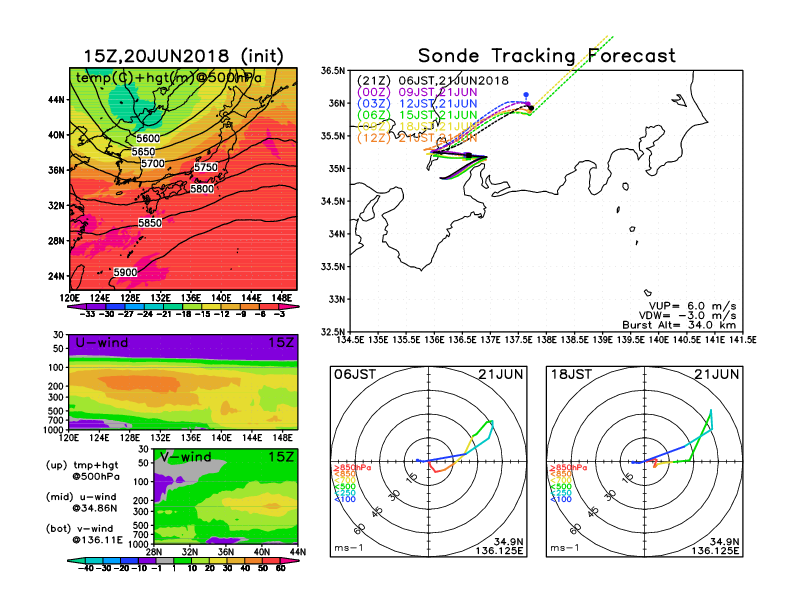The height and width of the screenshot is (612, 792).
Task: Click the "(up) tmp+hgt @500hPa" note
Action: click(x=85, y=471)
